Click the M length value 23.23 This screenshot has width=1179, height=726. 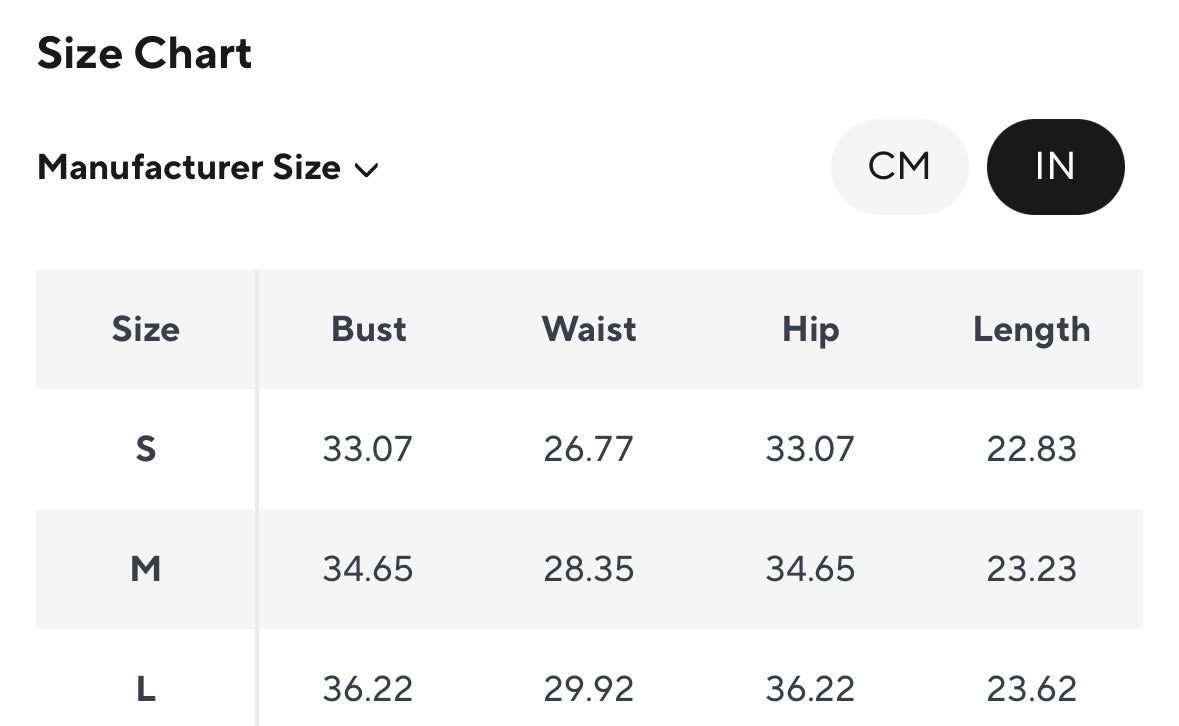[x=1031, y=569]
